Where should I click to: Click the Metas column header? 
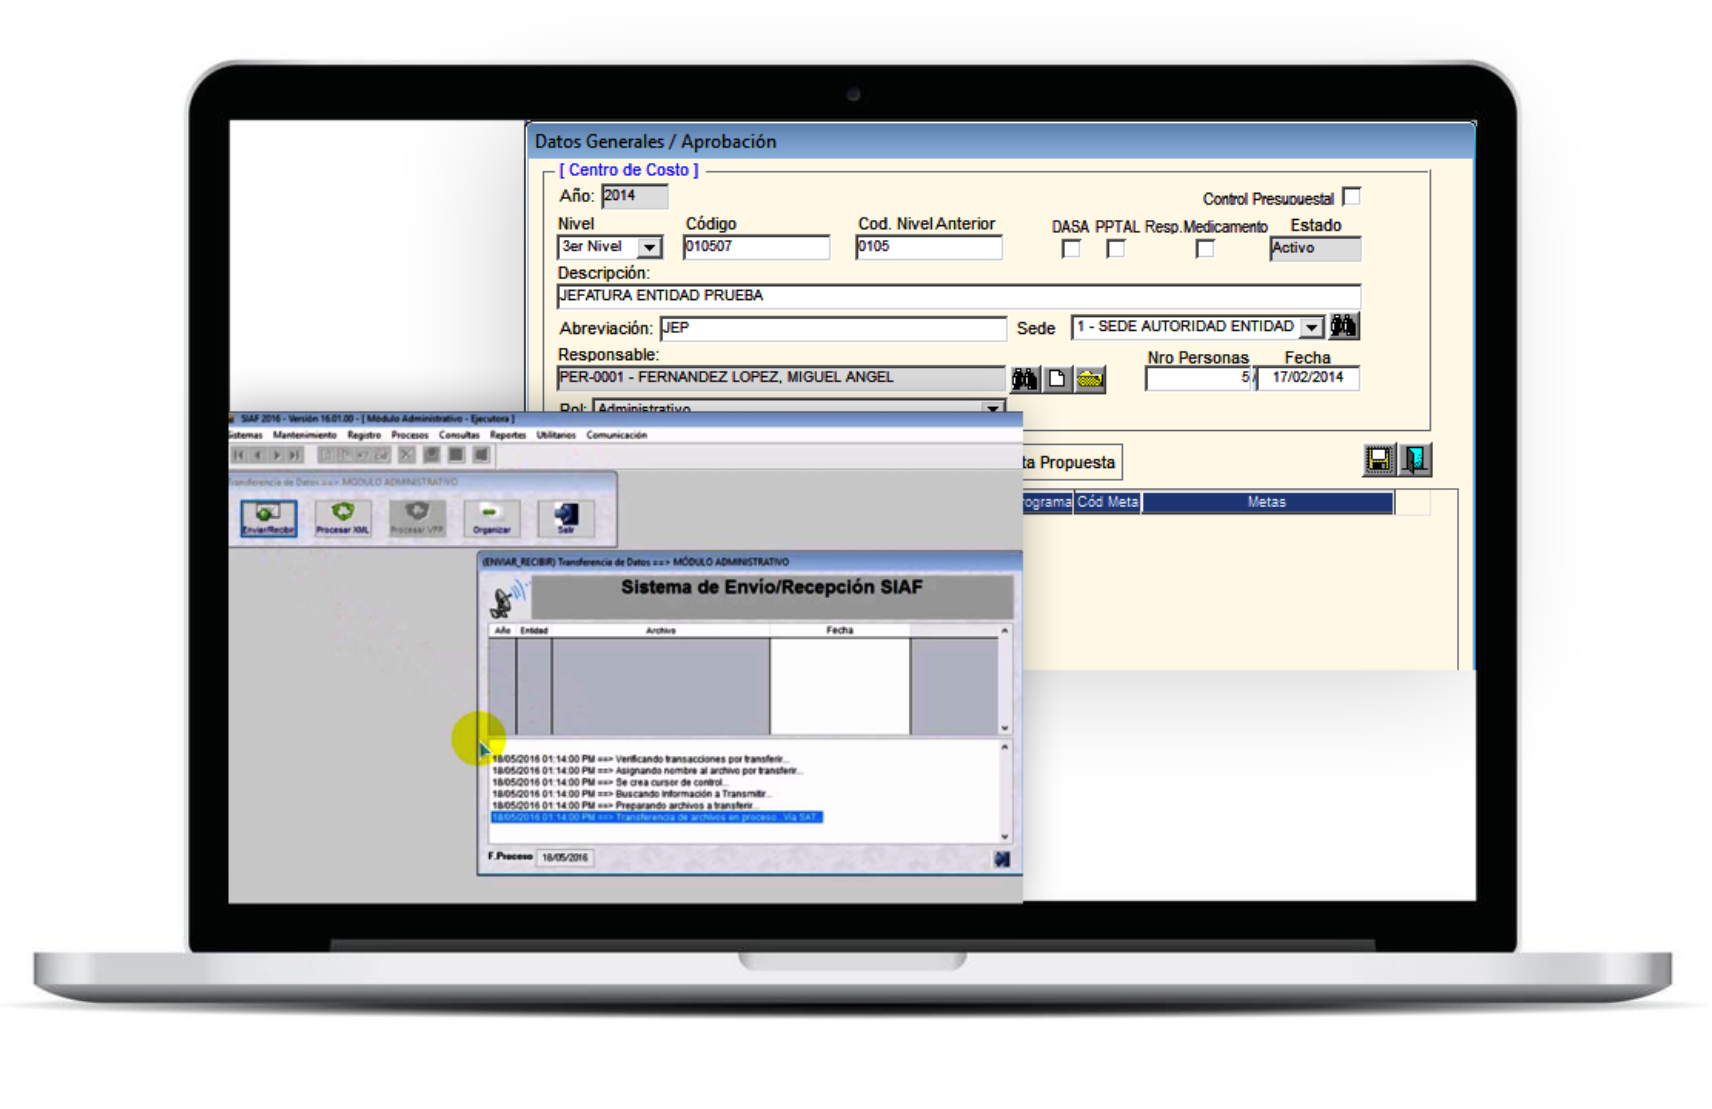click(x=1266, y=502)
